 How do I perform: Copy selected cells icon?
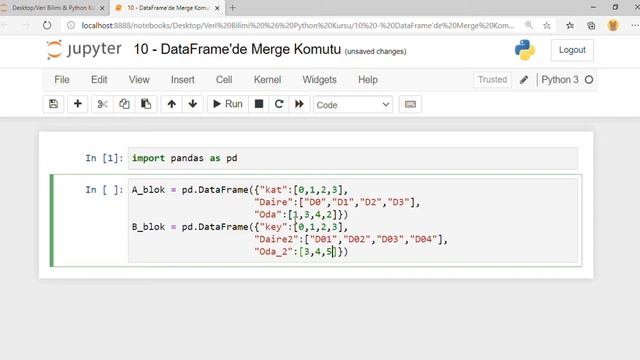(124, 104)
